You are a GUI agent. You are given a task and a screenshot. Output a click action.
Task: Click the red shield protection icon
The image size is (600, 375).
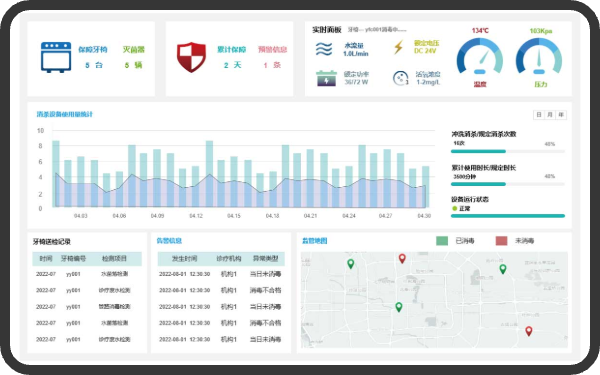pos(191,57)
